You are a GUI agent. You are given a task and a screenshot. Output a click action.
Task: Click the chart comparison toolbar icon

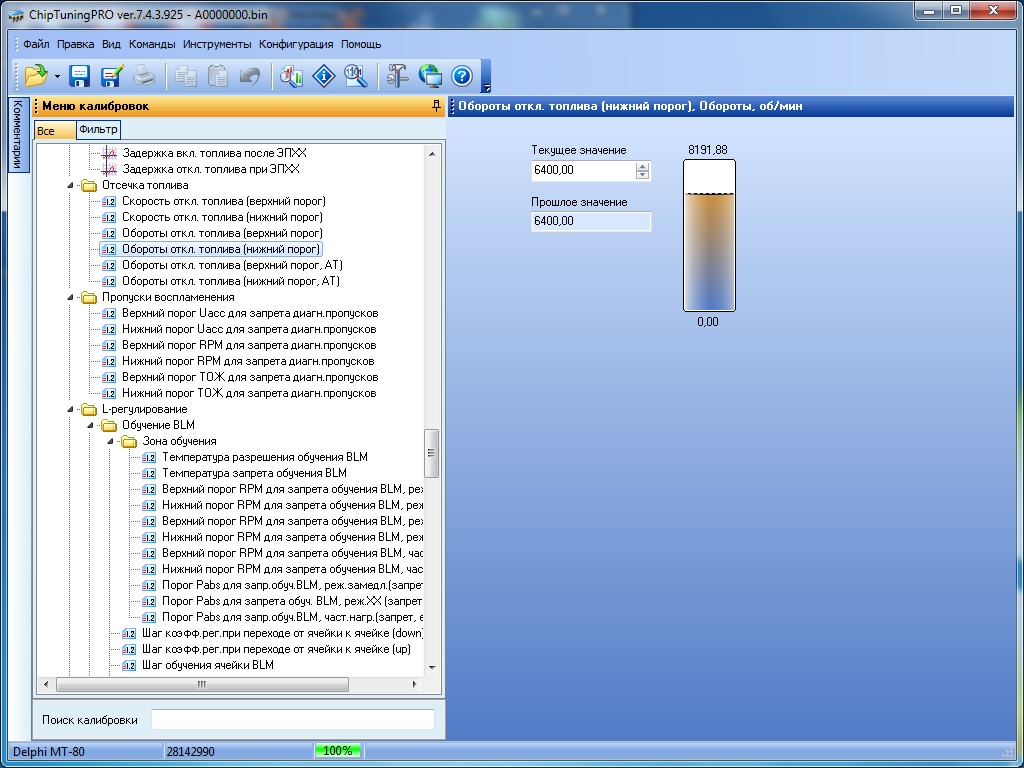click(x=292, y=76)
